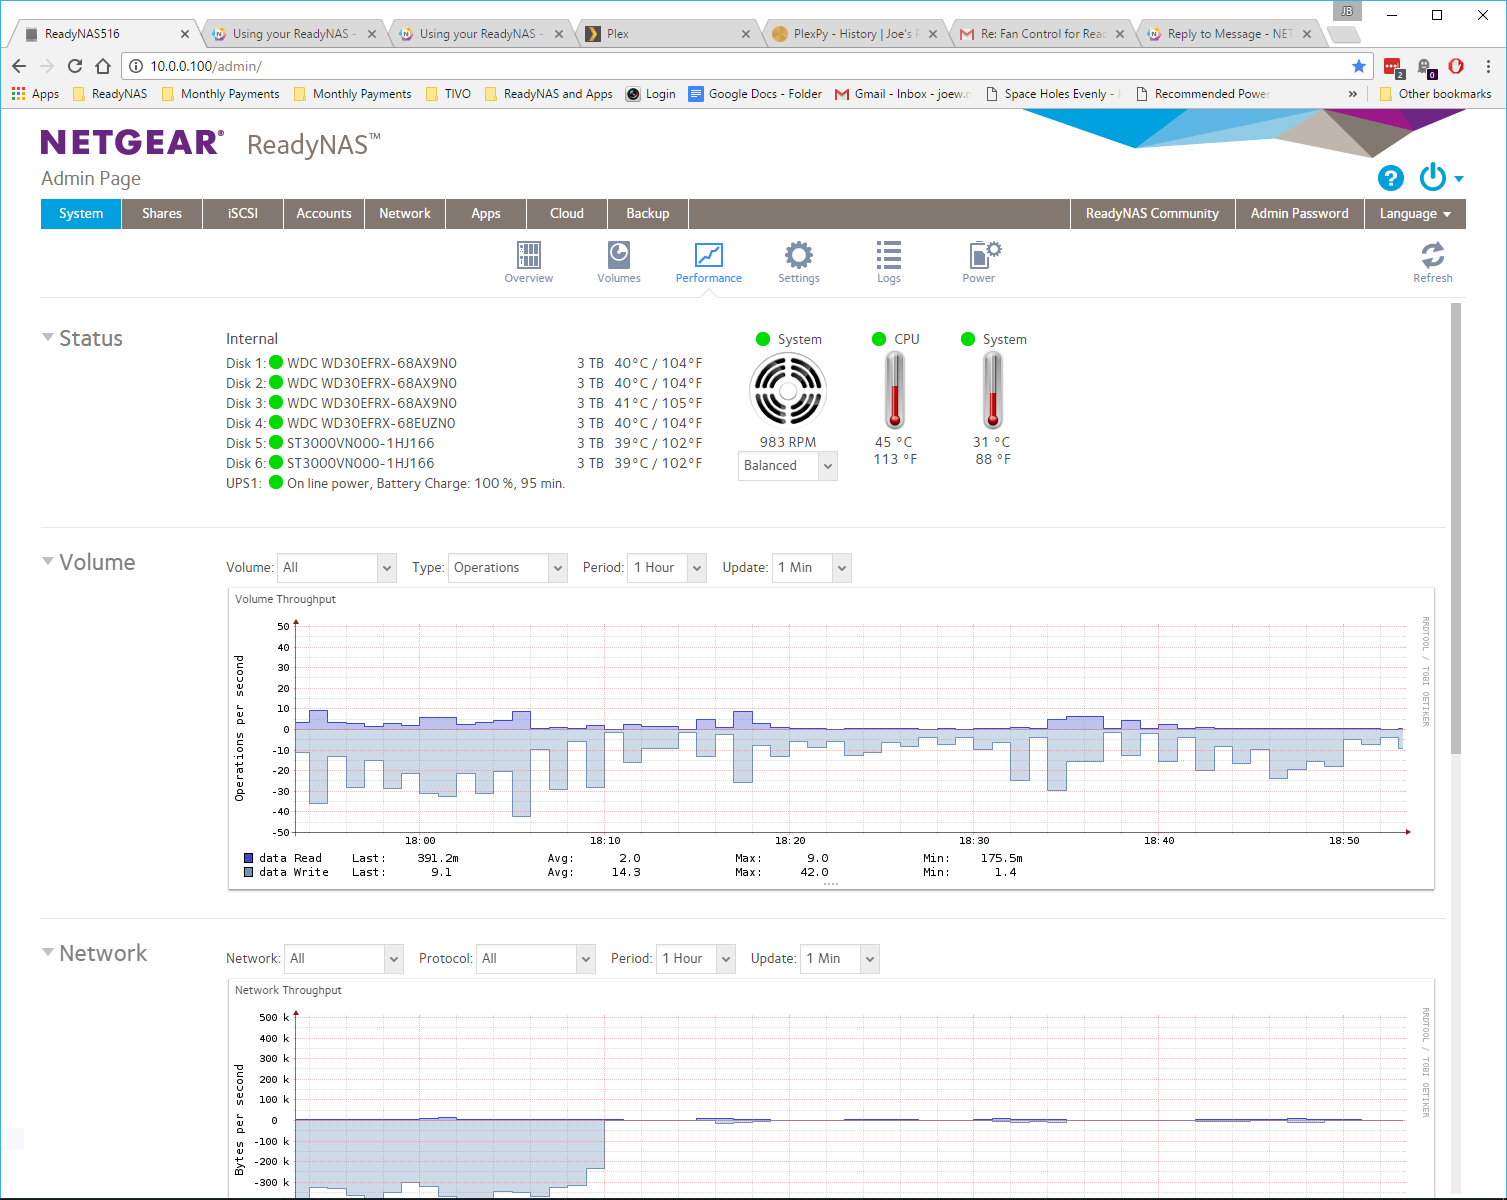Open the Network Update 1 Min dropdown

(840, 959)
